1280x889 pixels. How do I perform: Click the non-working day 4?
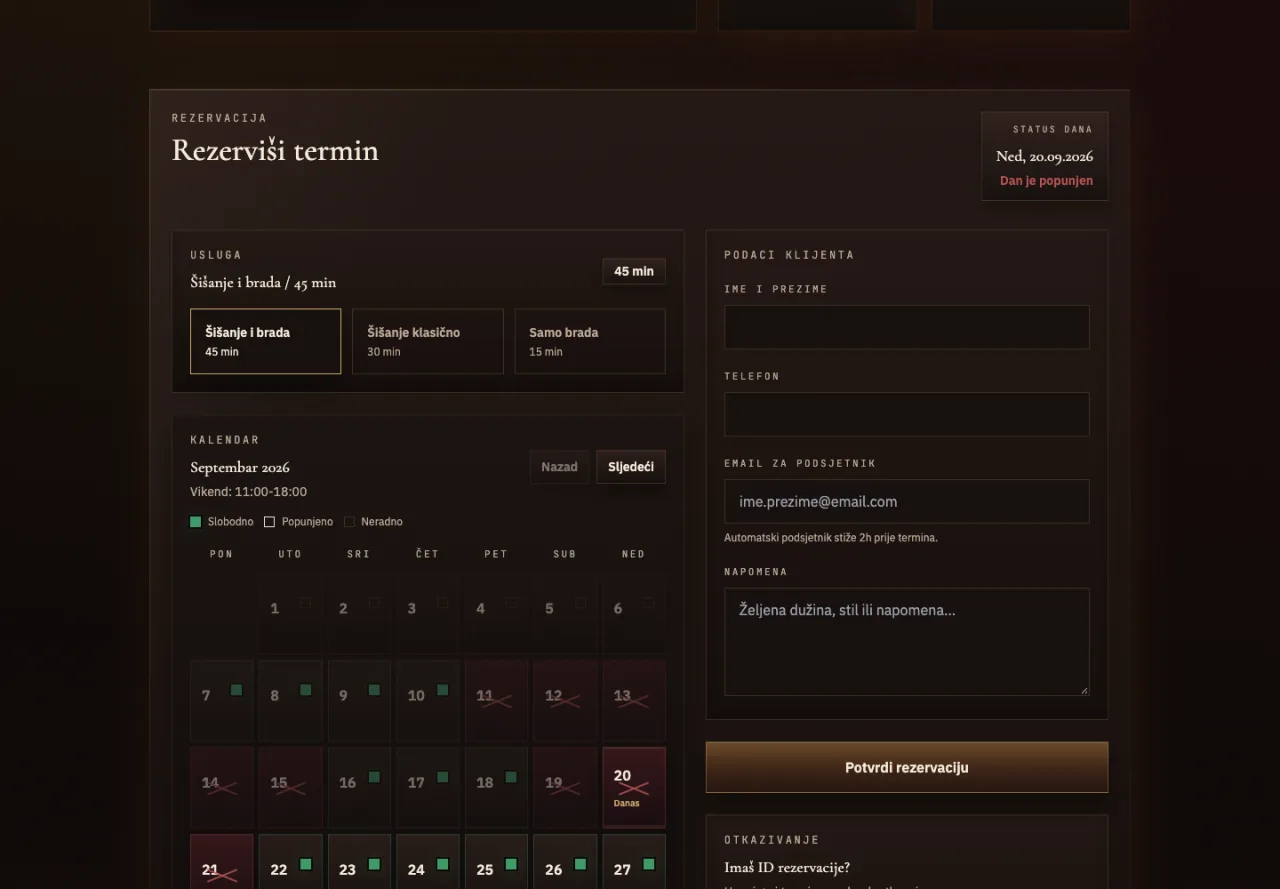(x=497, y=613)
